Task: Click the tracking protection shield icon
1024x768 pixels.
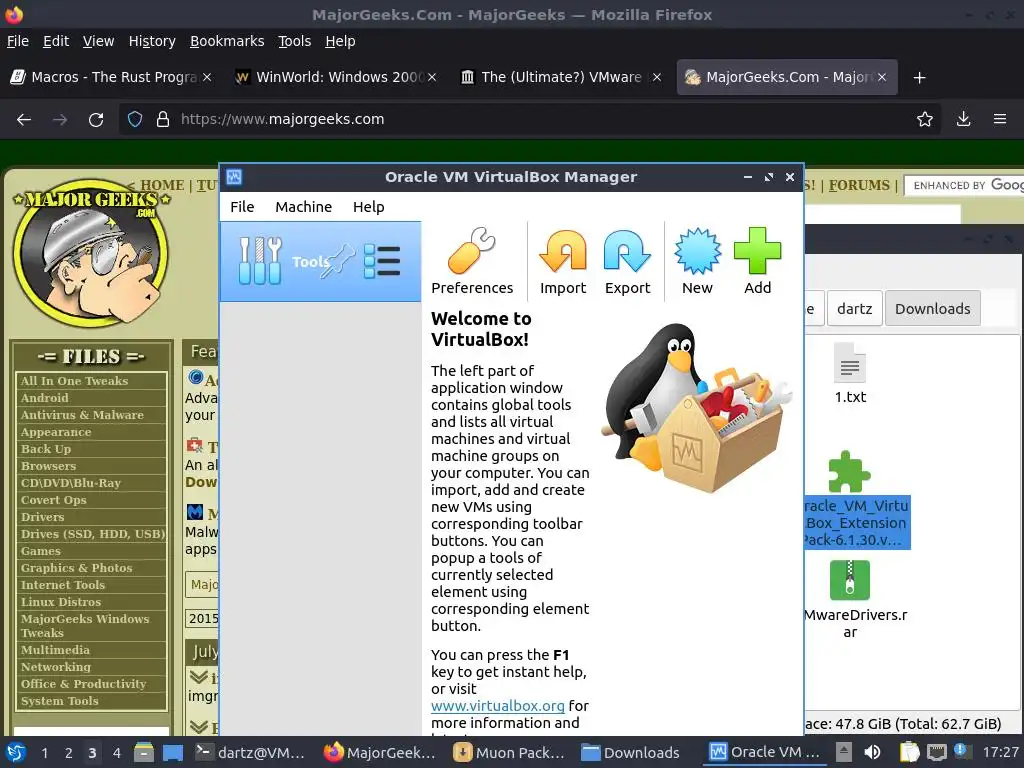Action: coord(135,120)
